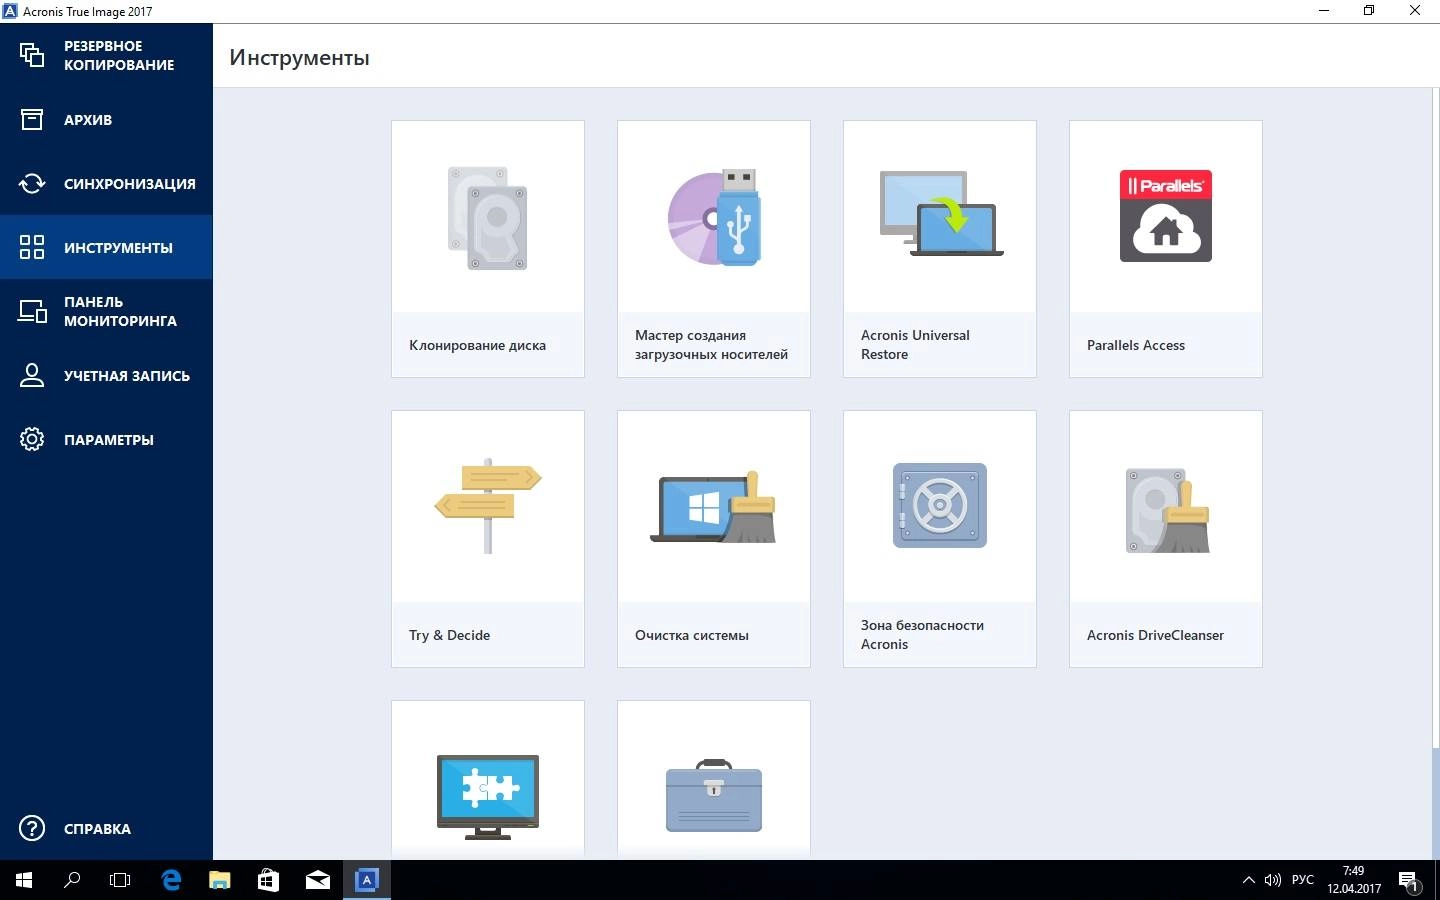Open the Action Center notifications icon
The width and height of the screenshot is (1440, 900).
point(1410,881)
